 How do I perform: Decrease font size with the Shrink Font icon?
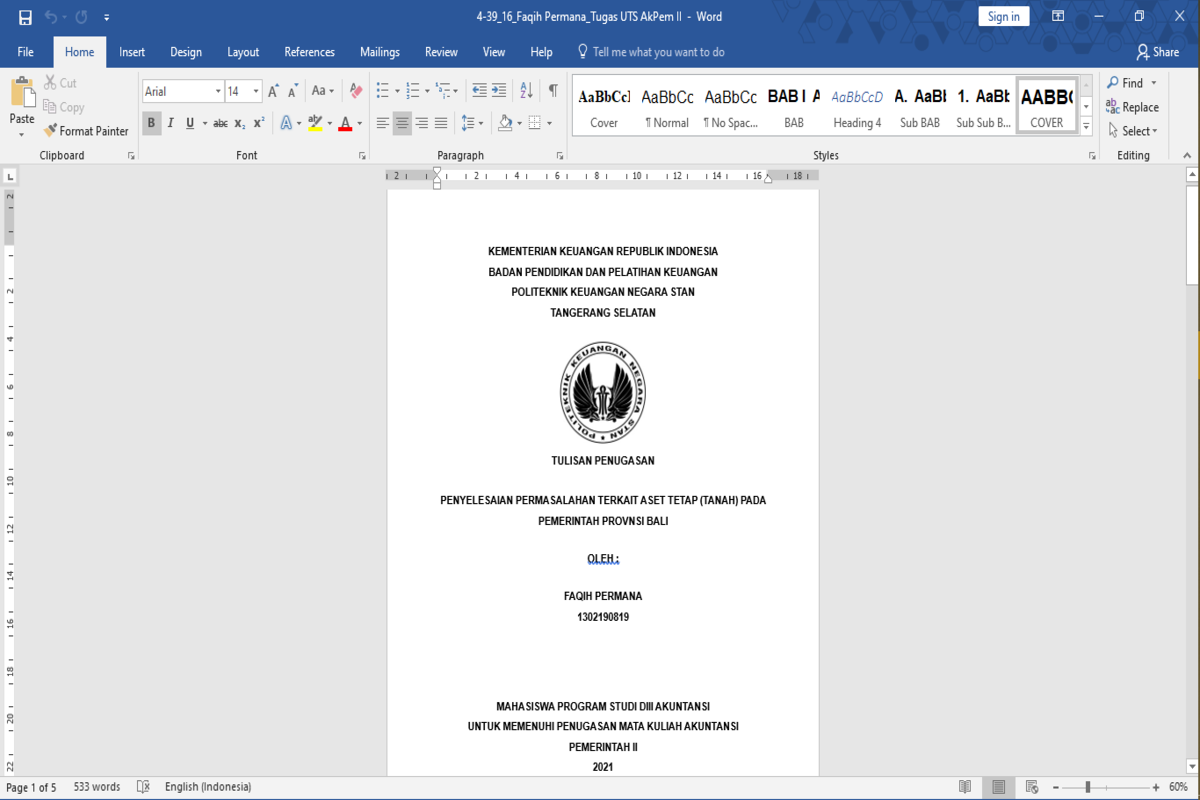[293, 91]
